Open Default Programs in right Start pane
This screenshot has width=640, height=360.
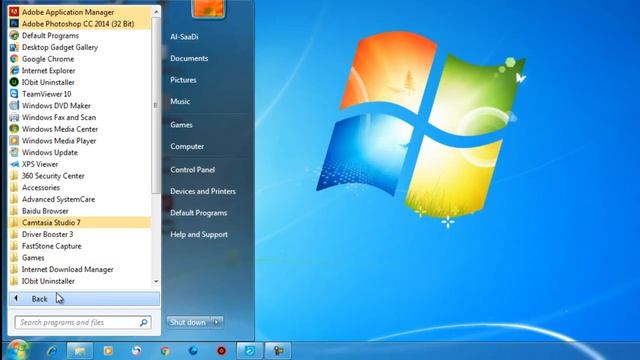198,213
